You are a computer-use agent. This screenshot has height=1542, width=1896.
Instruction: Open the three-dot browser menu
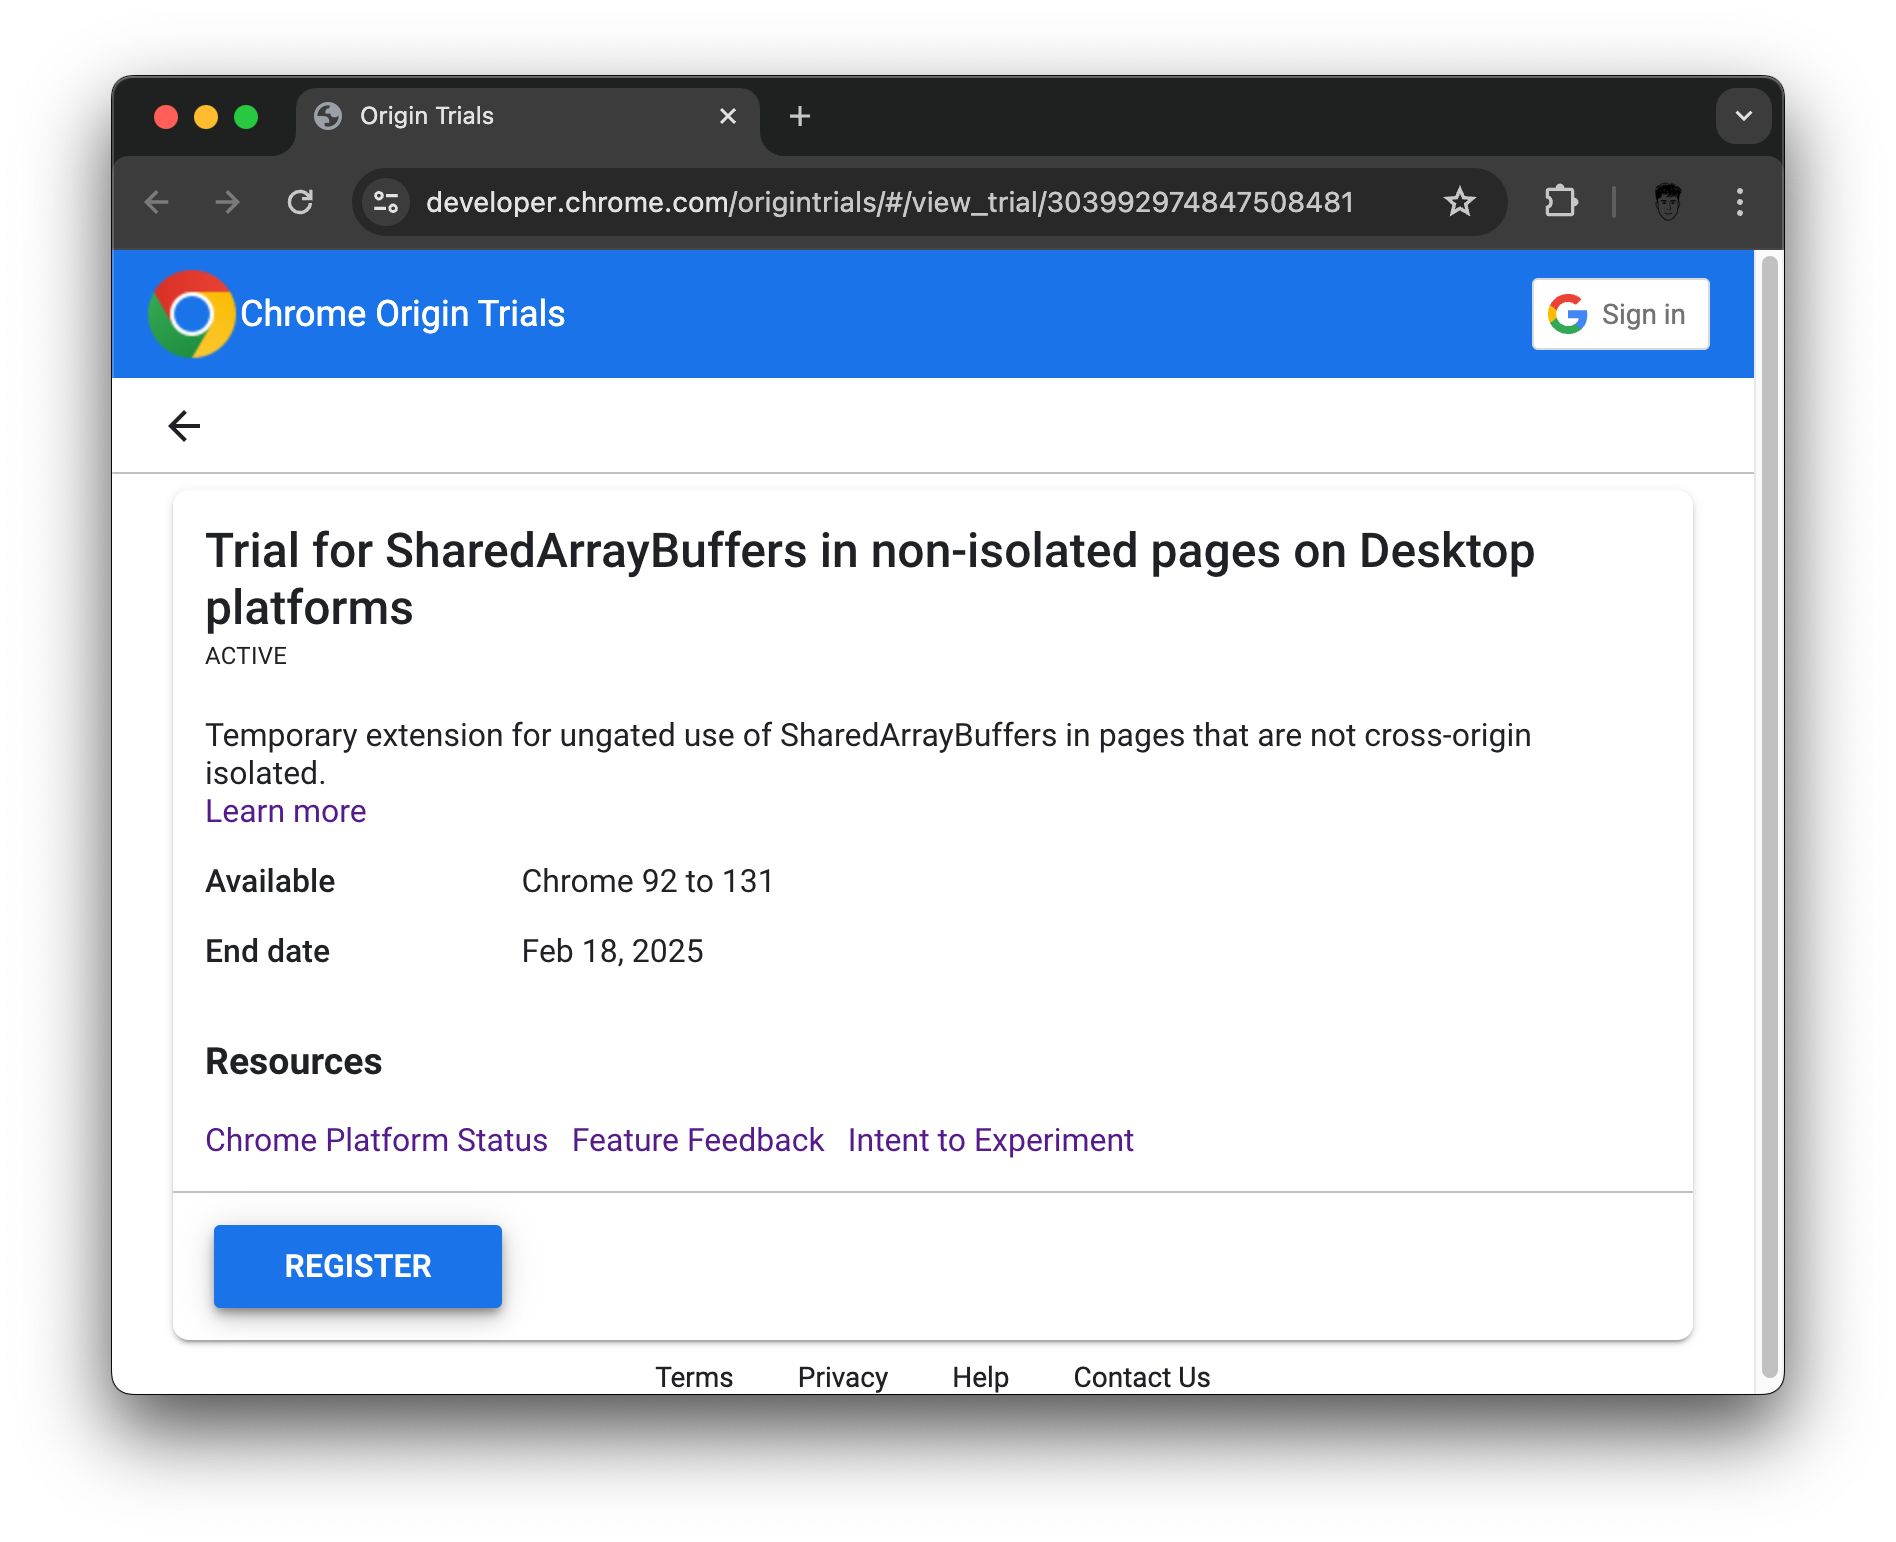tap(1740, 202)
